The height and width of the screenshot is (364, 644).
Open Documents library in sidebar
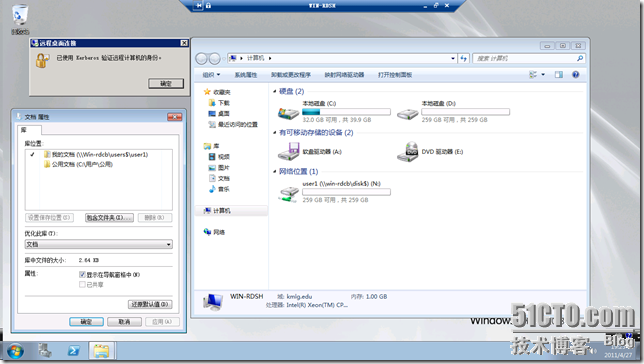[219, 178]
